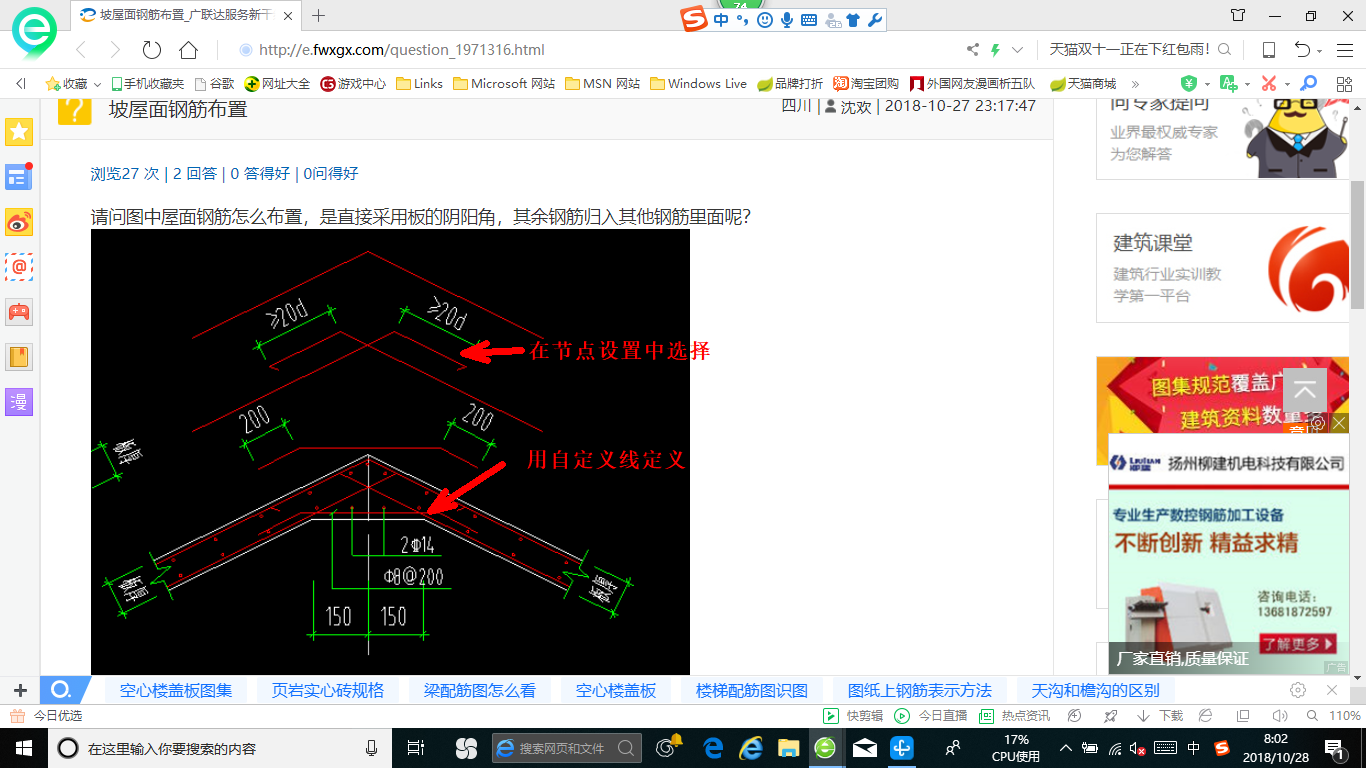1366x768 pixels.
Task: Click the green translate A+ icon
Action: pos(1229,83)
